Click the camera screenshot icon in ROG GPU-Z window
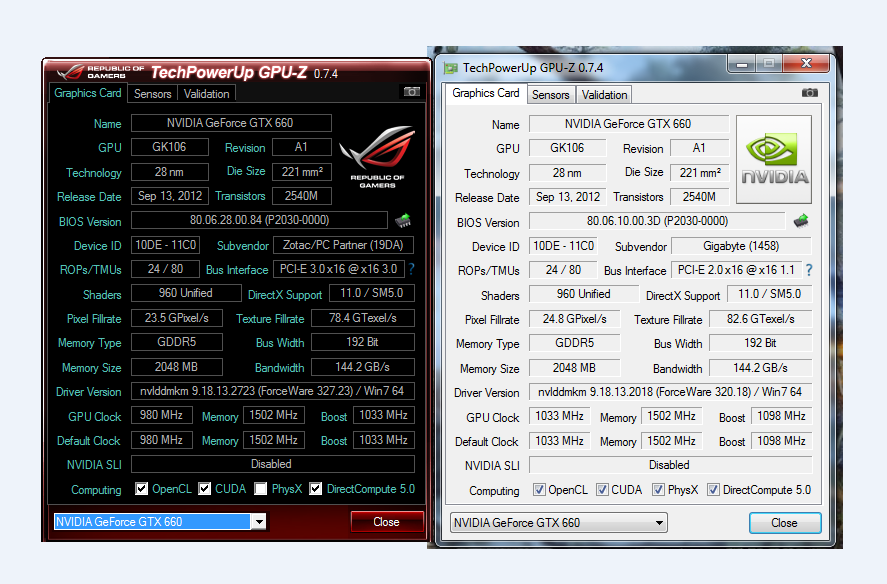The width and height of the screenshot is (887, 584). coord(412,92)
